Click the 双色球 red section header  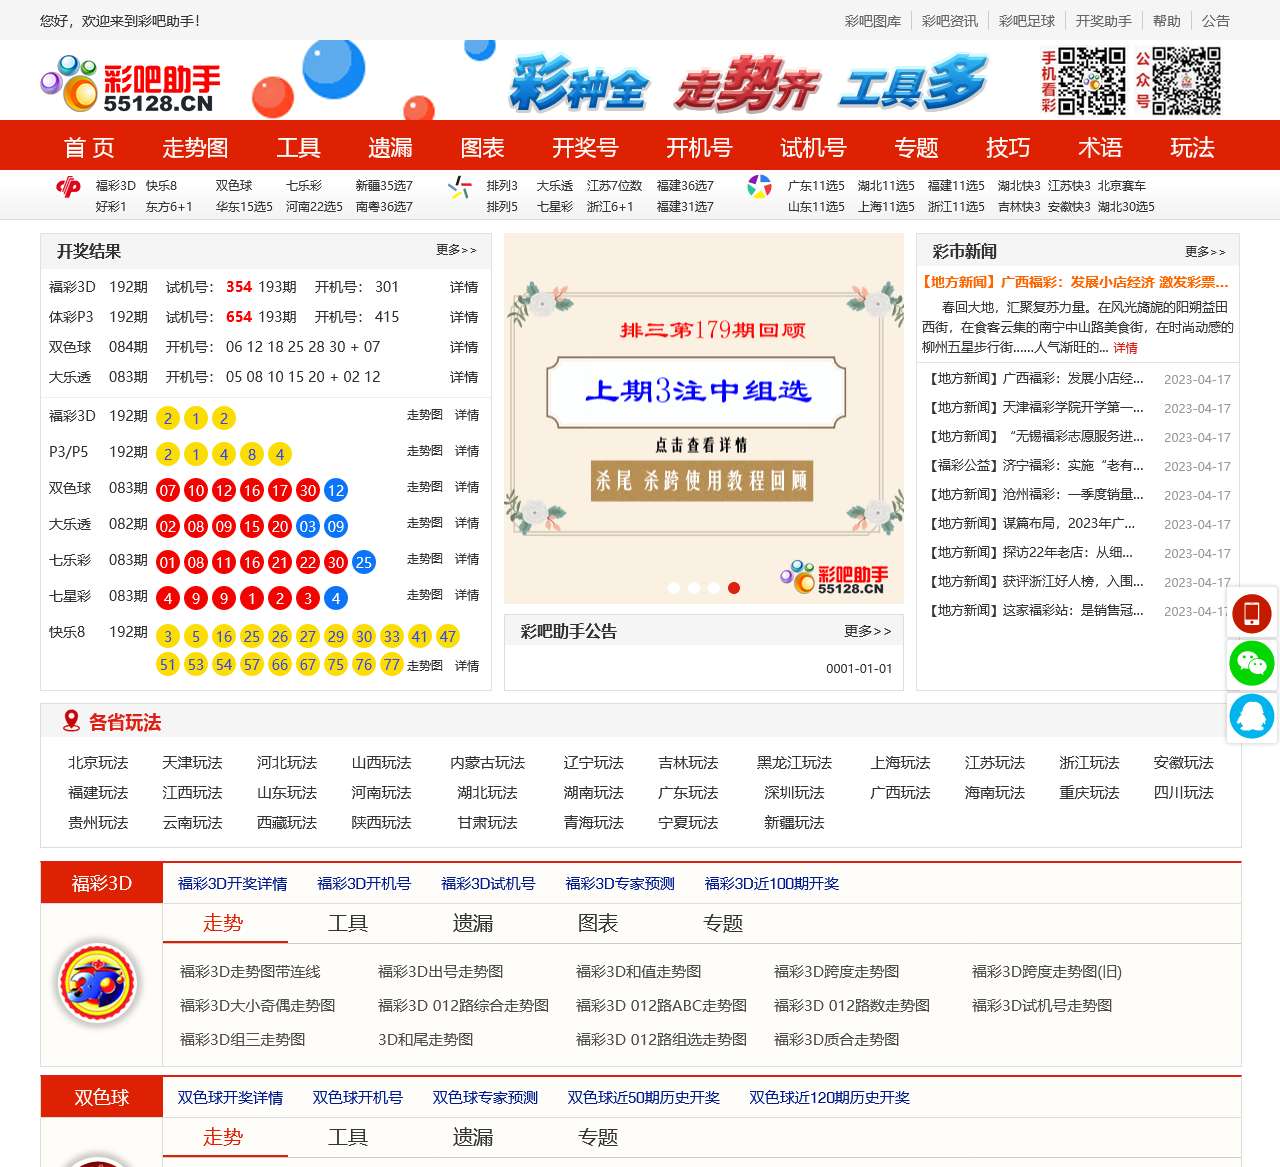click(x=101, y=1098)
